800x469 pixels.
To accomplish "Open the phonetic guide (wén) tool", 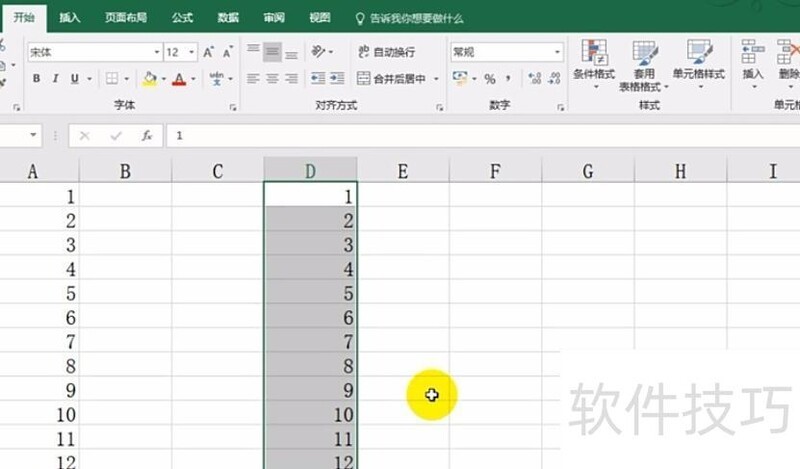I will click(x=216, y=79).
